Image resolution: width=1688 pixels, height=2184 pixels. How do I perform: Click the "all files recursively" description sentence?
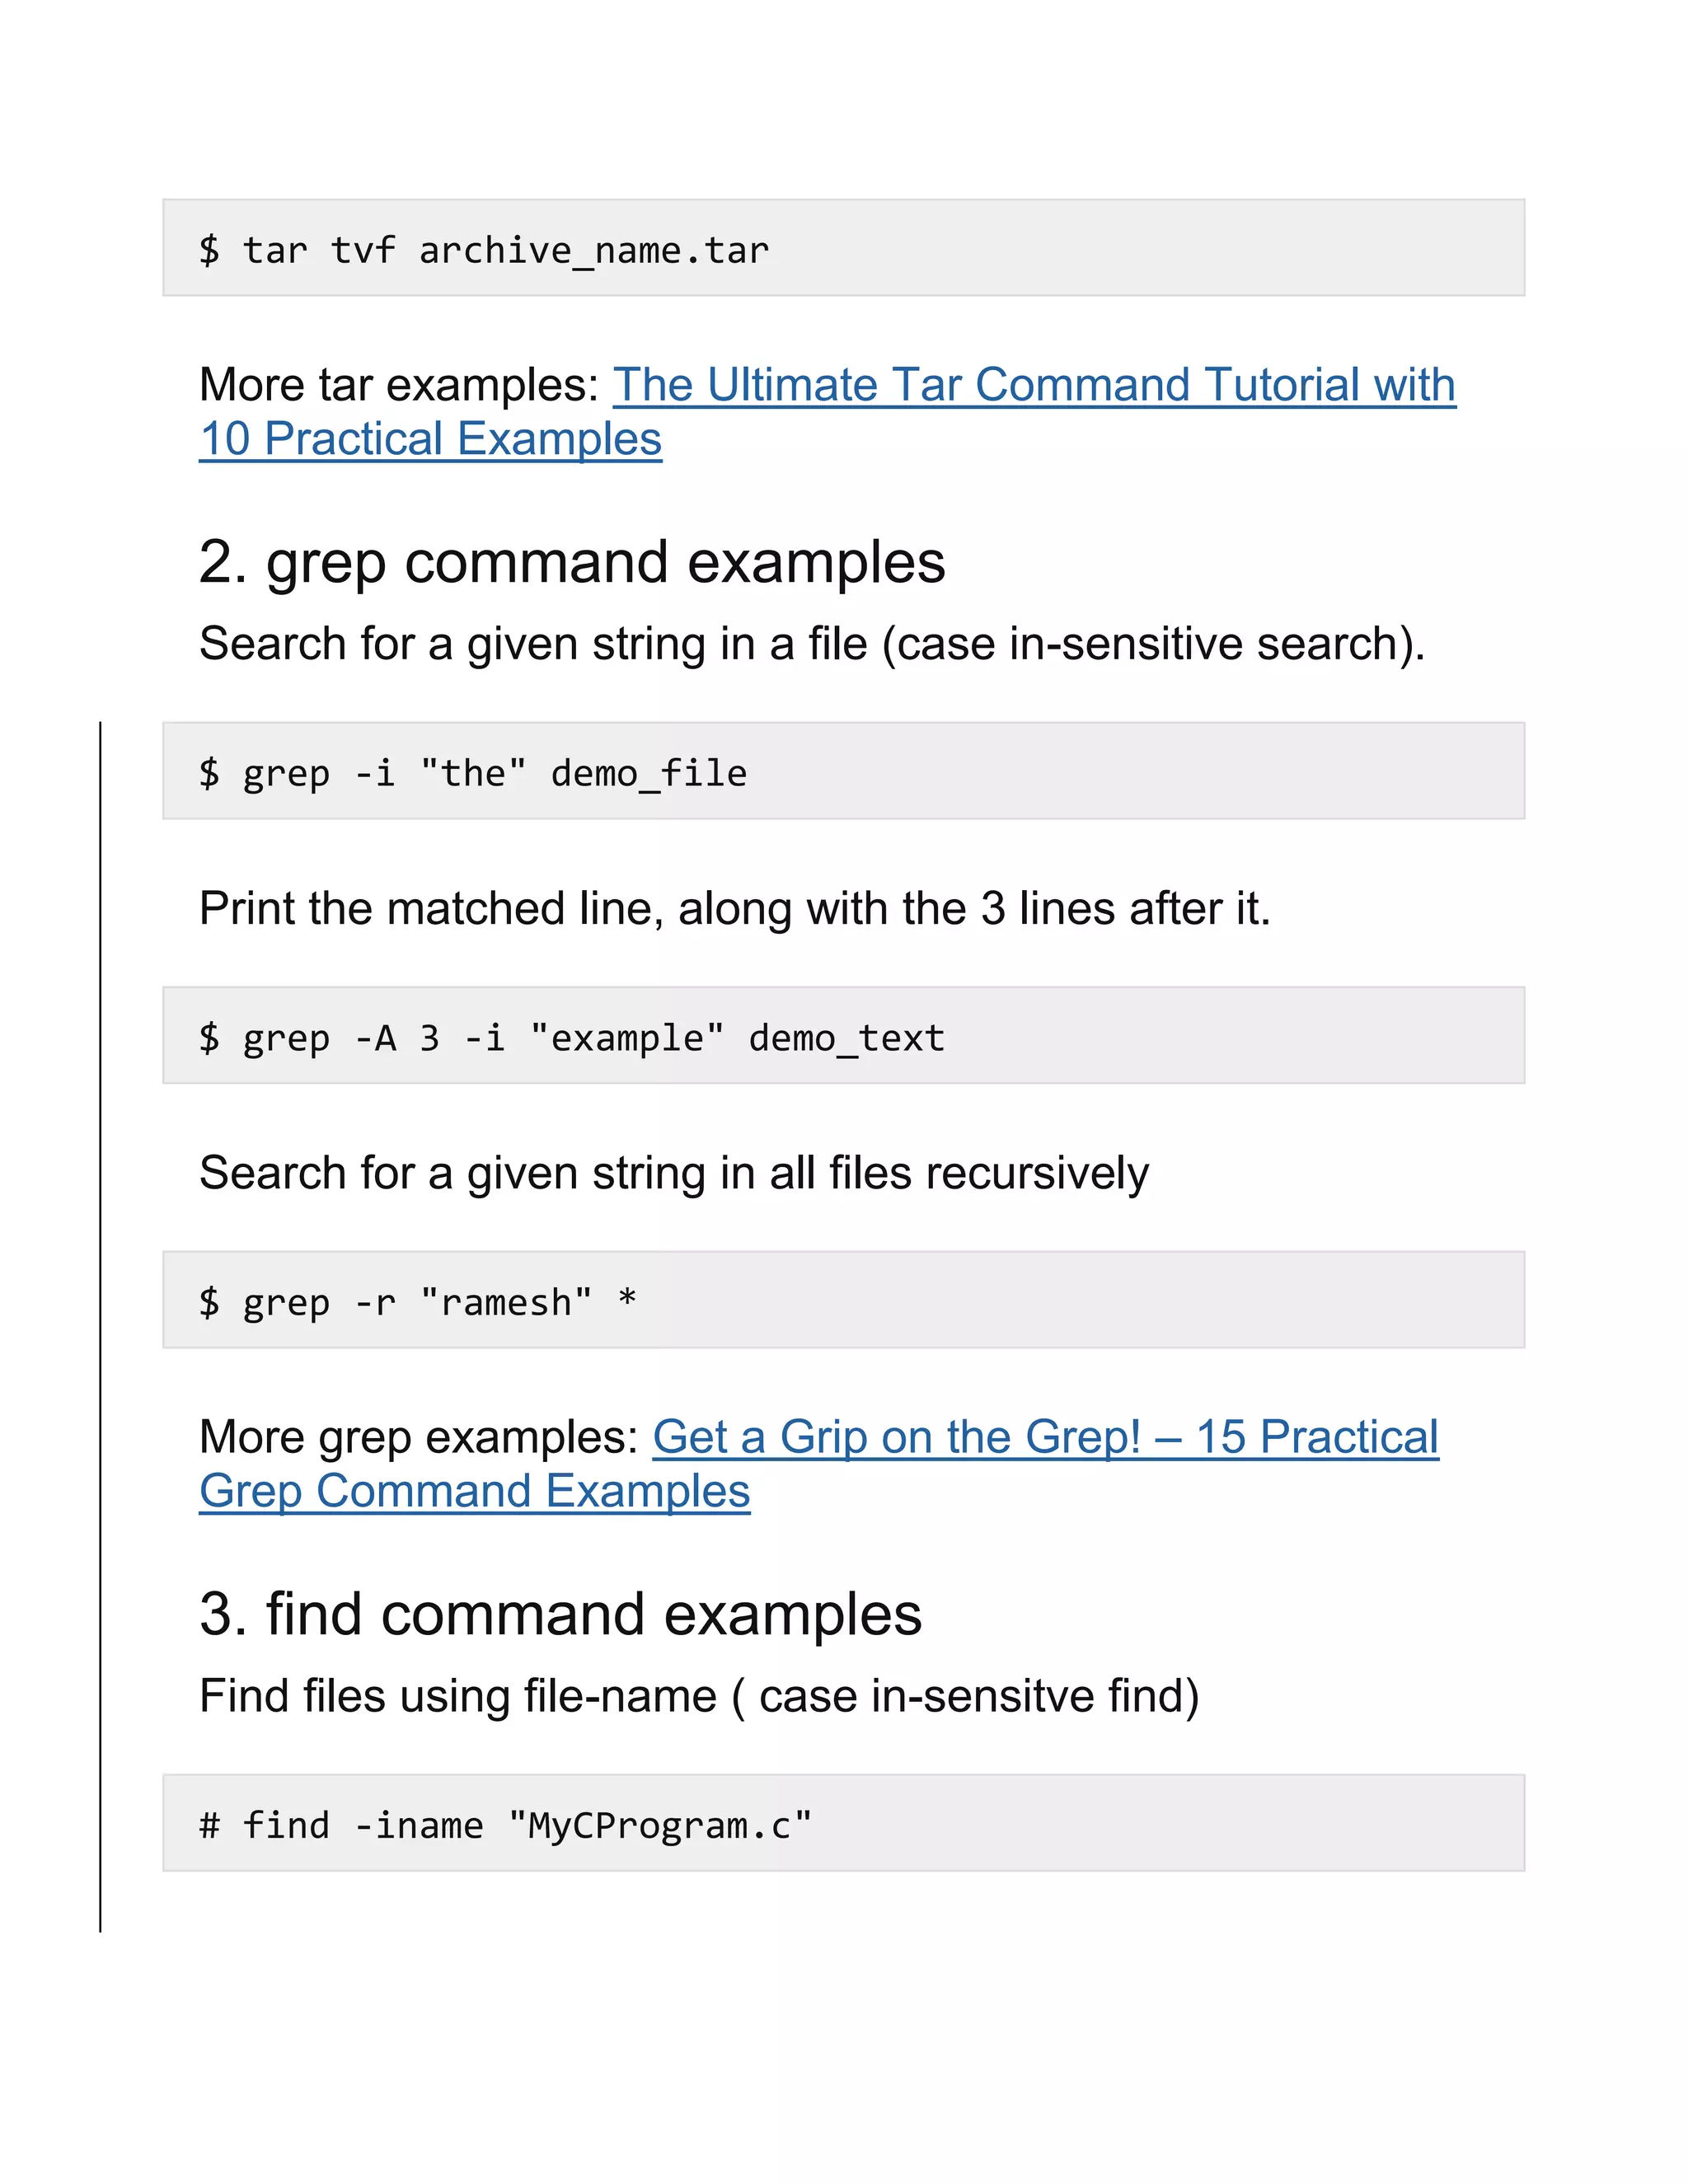tap(673, 1173)
